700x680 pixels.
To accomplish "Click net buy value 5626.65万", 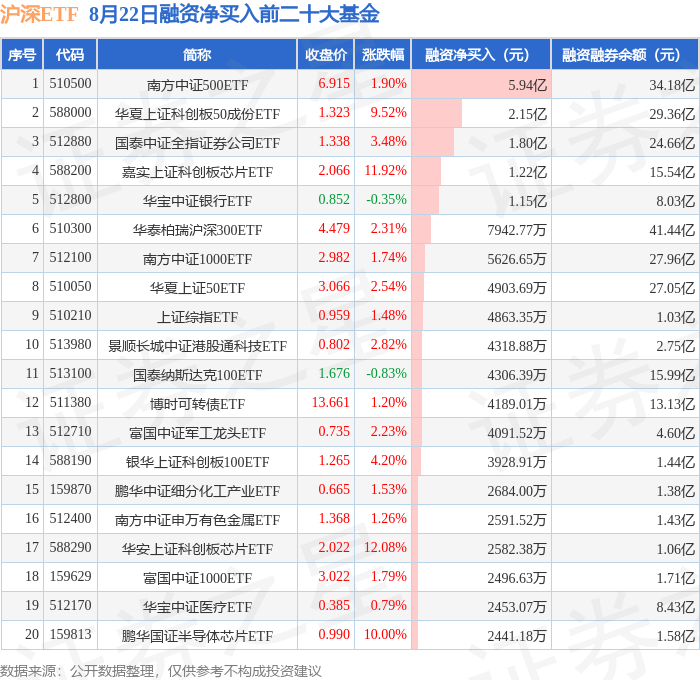I will pyautogui.click(x=517, y=259).
